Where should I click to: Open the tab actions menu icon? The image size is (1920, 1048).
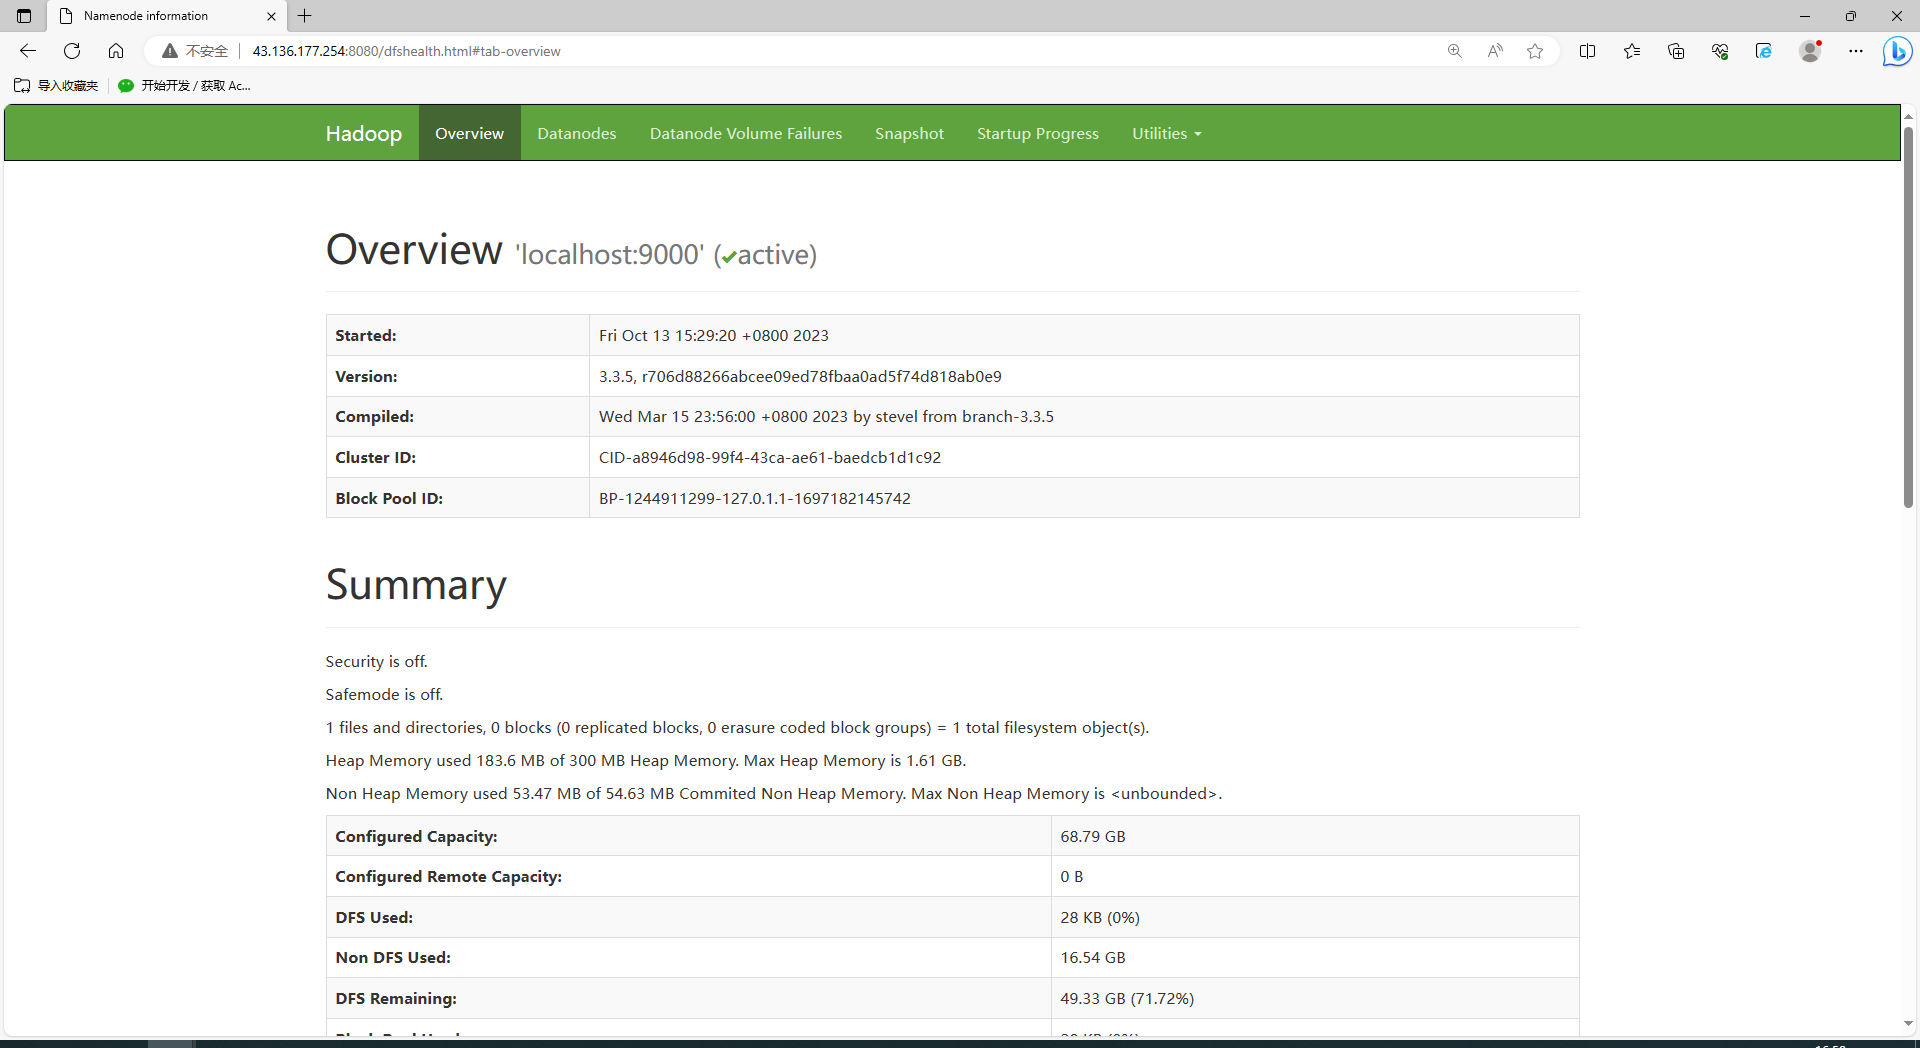[24, 16]
